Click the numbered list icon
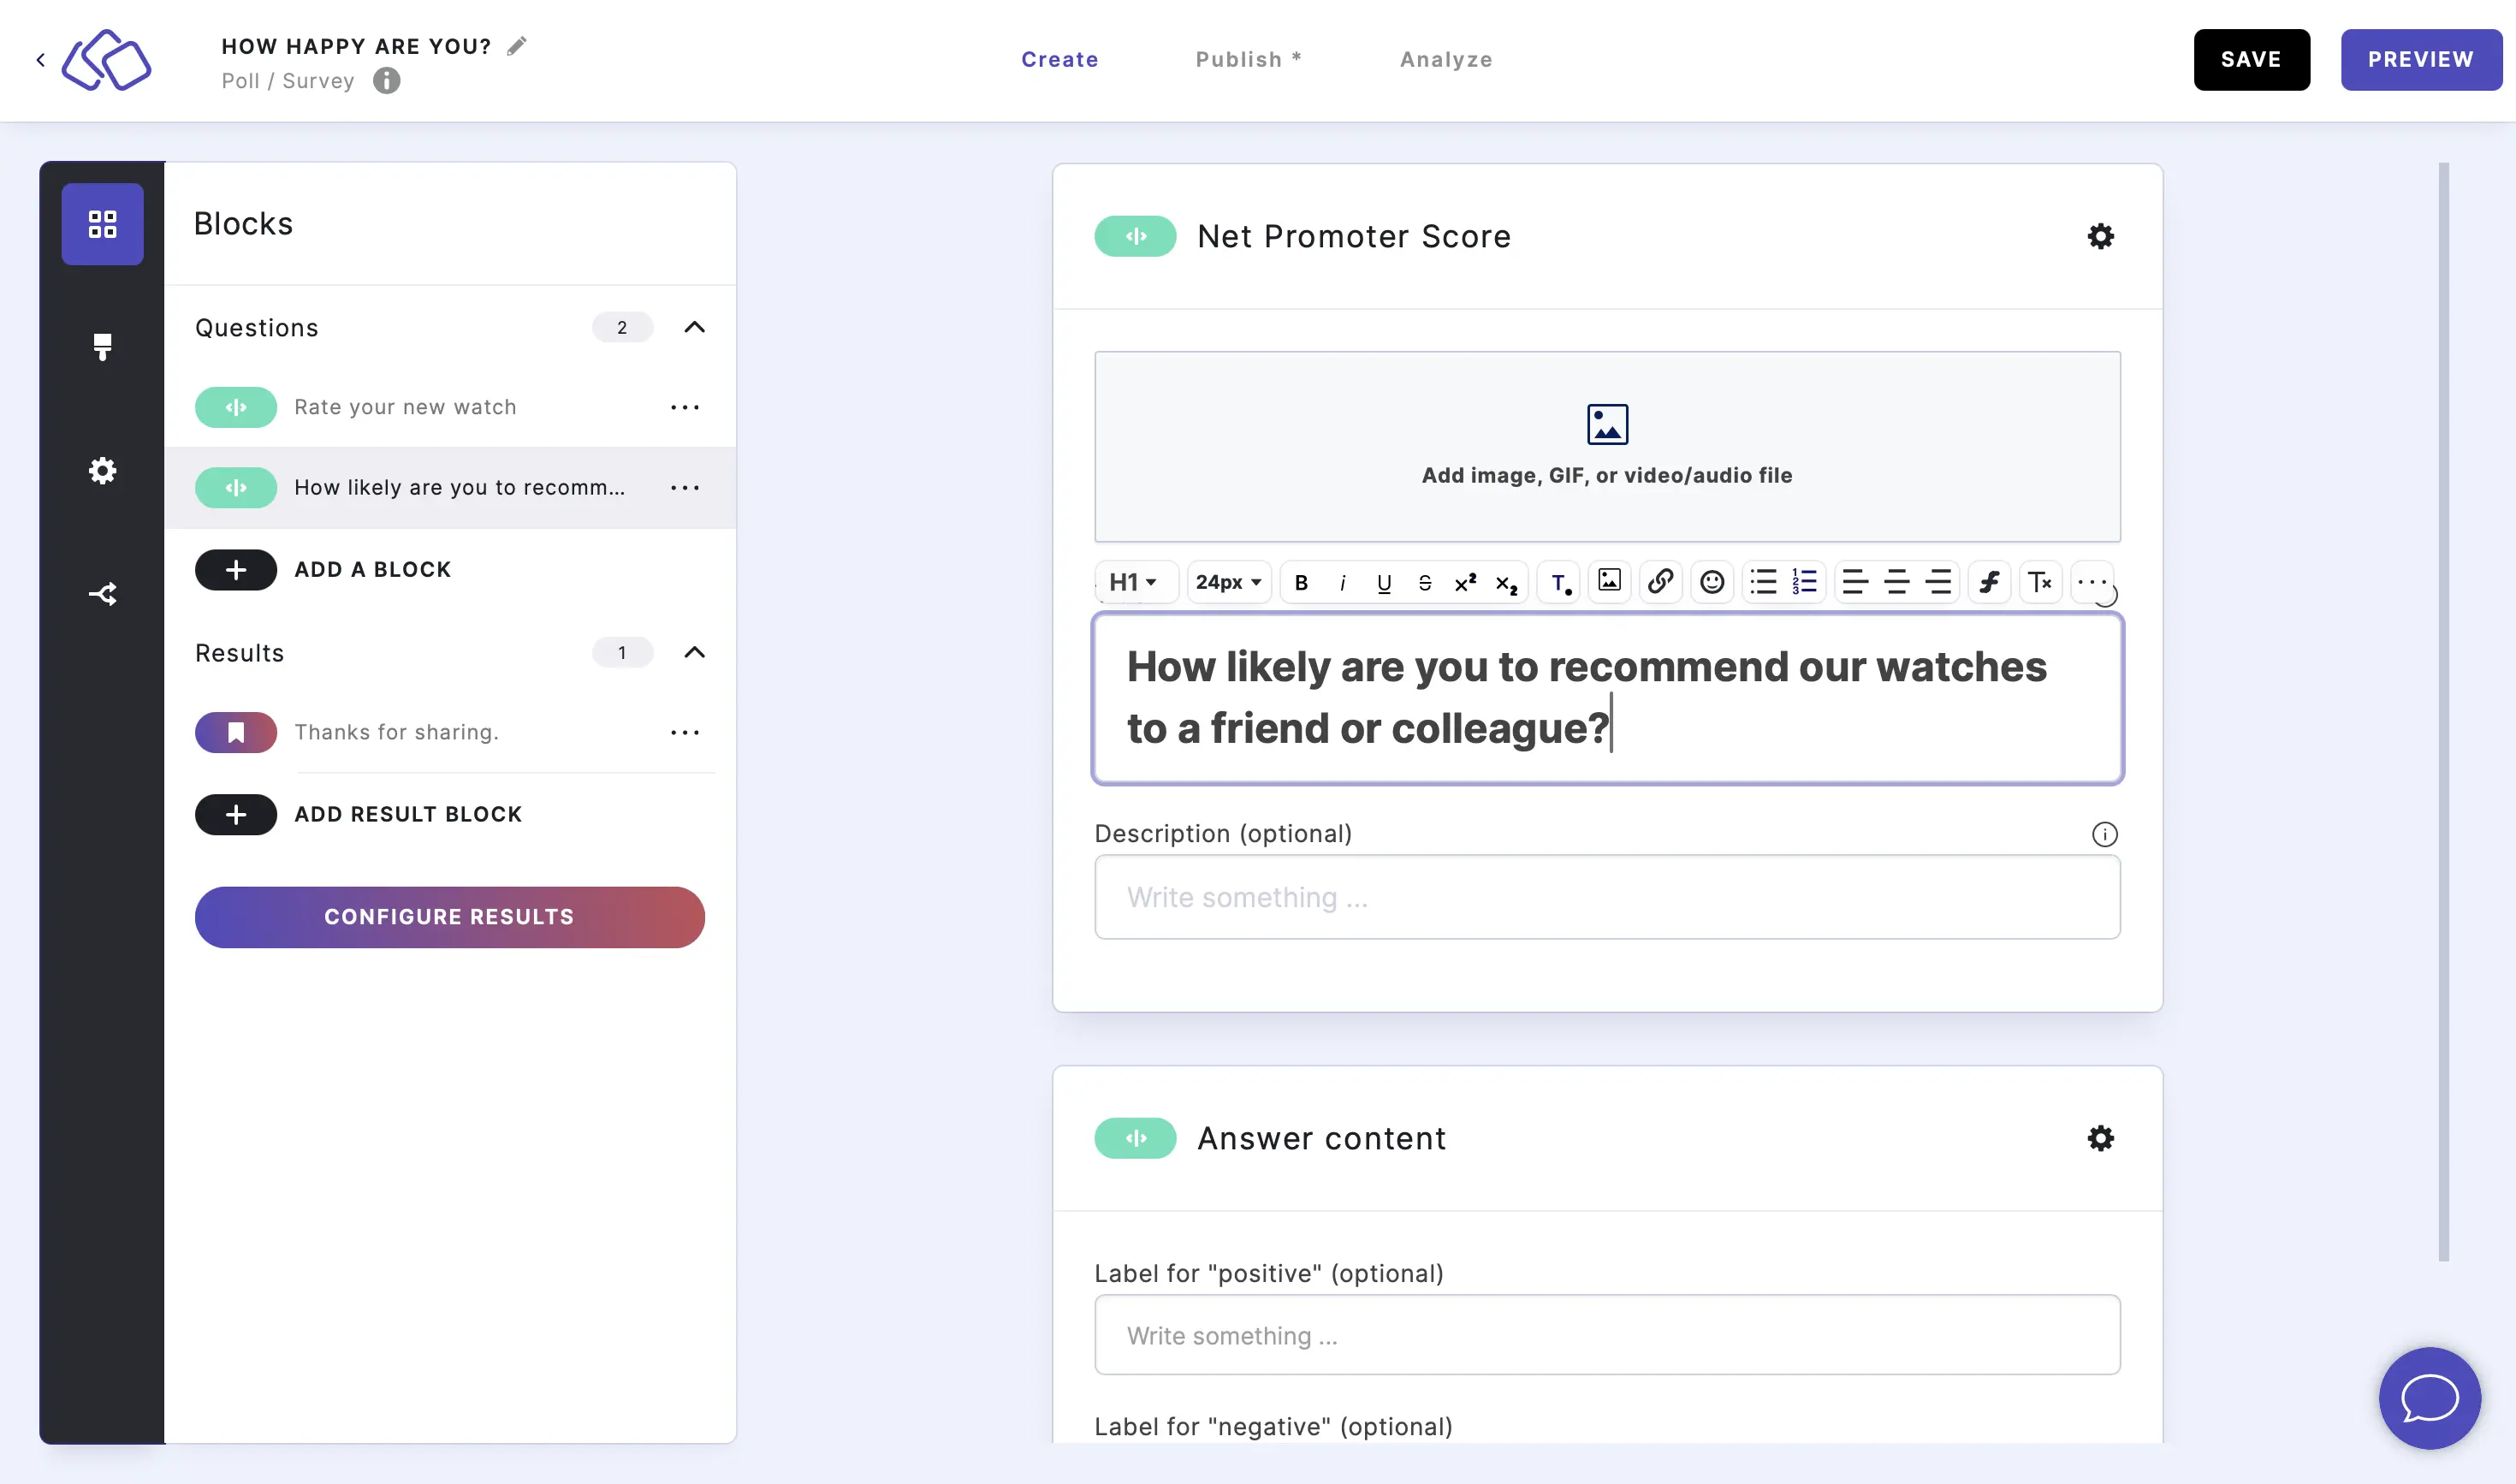2516x1484 pixels. [1805, 581]
